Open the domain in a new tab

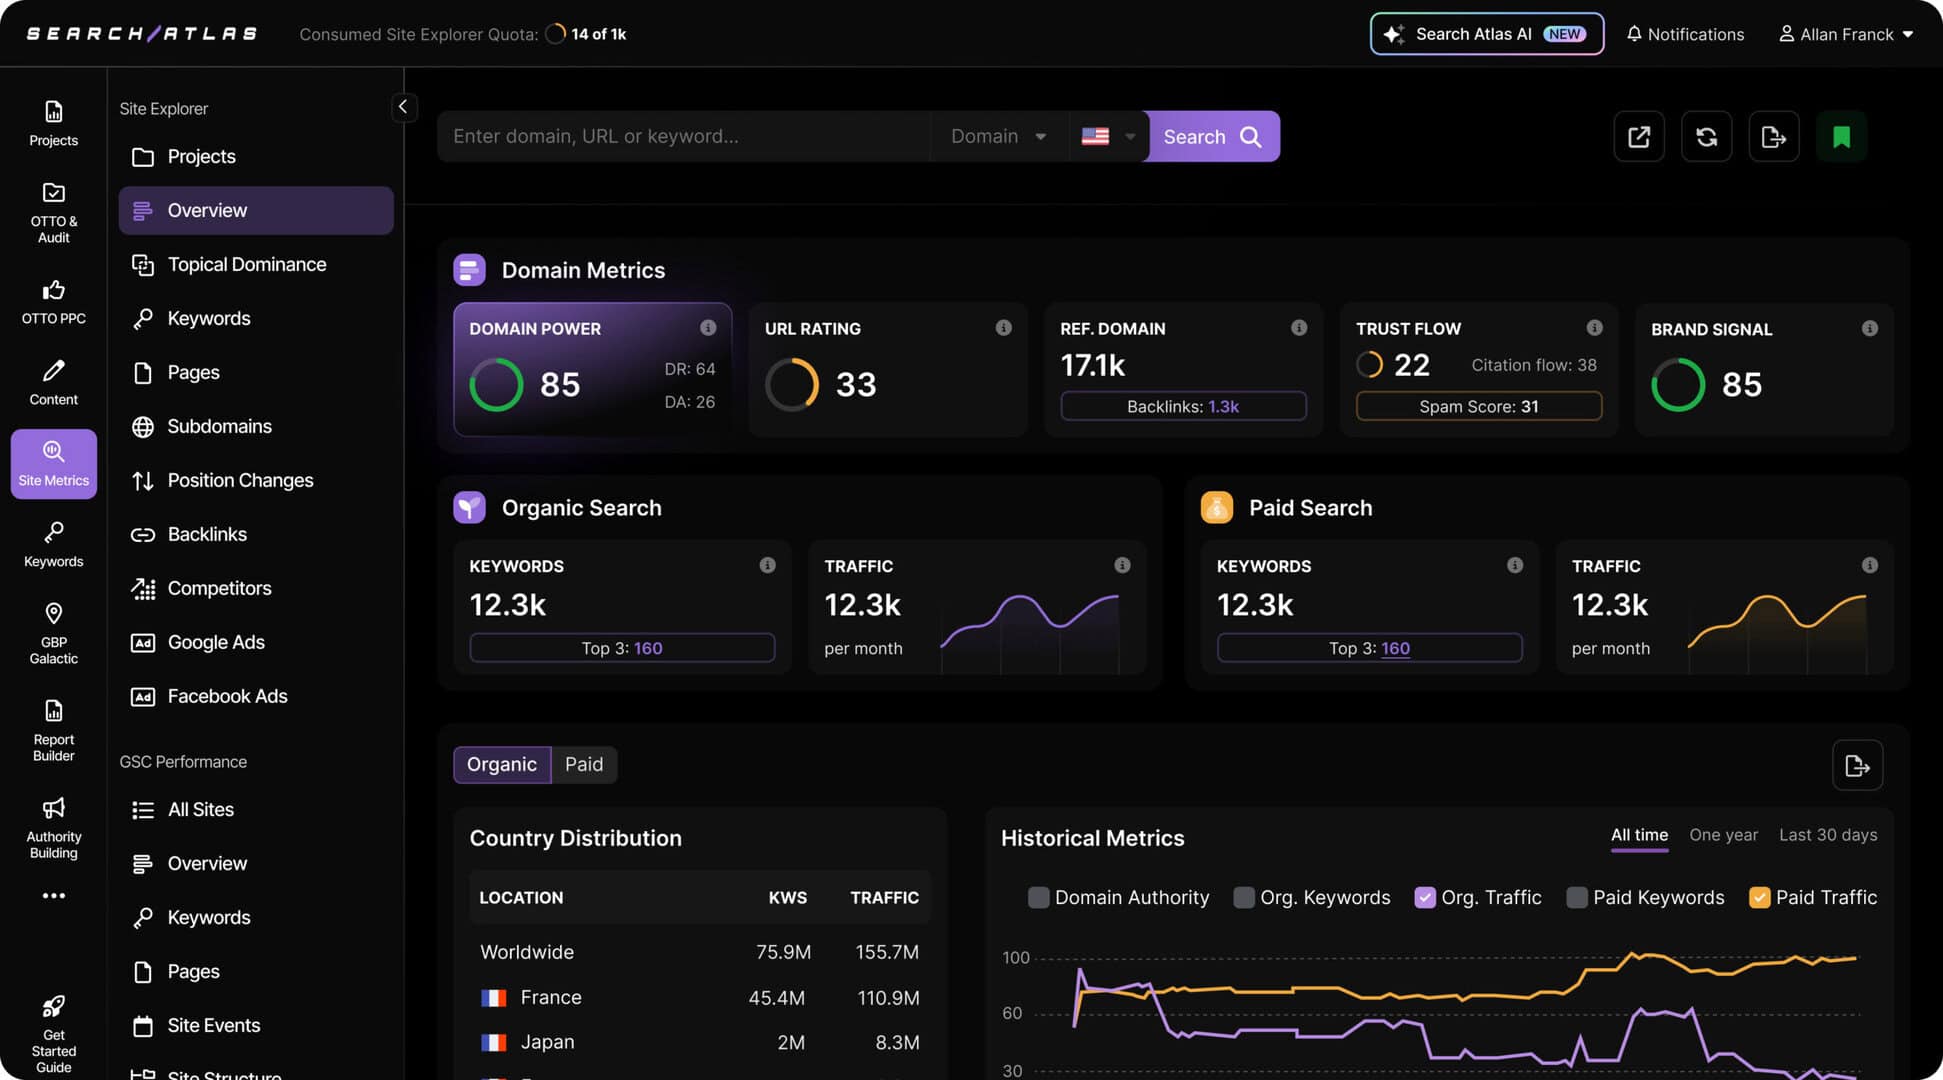(1638, 136)
